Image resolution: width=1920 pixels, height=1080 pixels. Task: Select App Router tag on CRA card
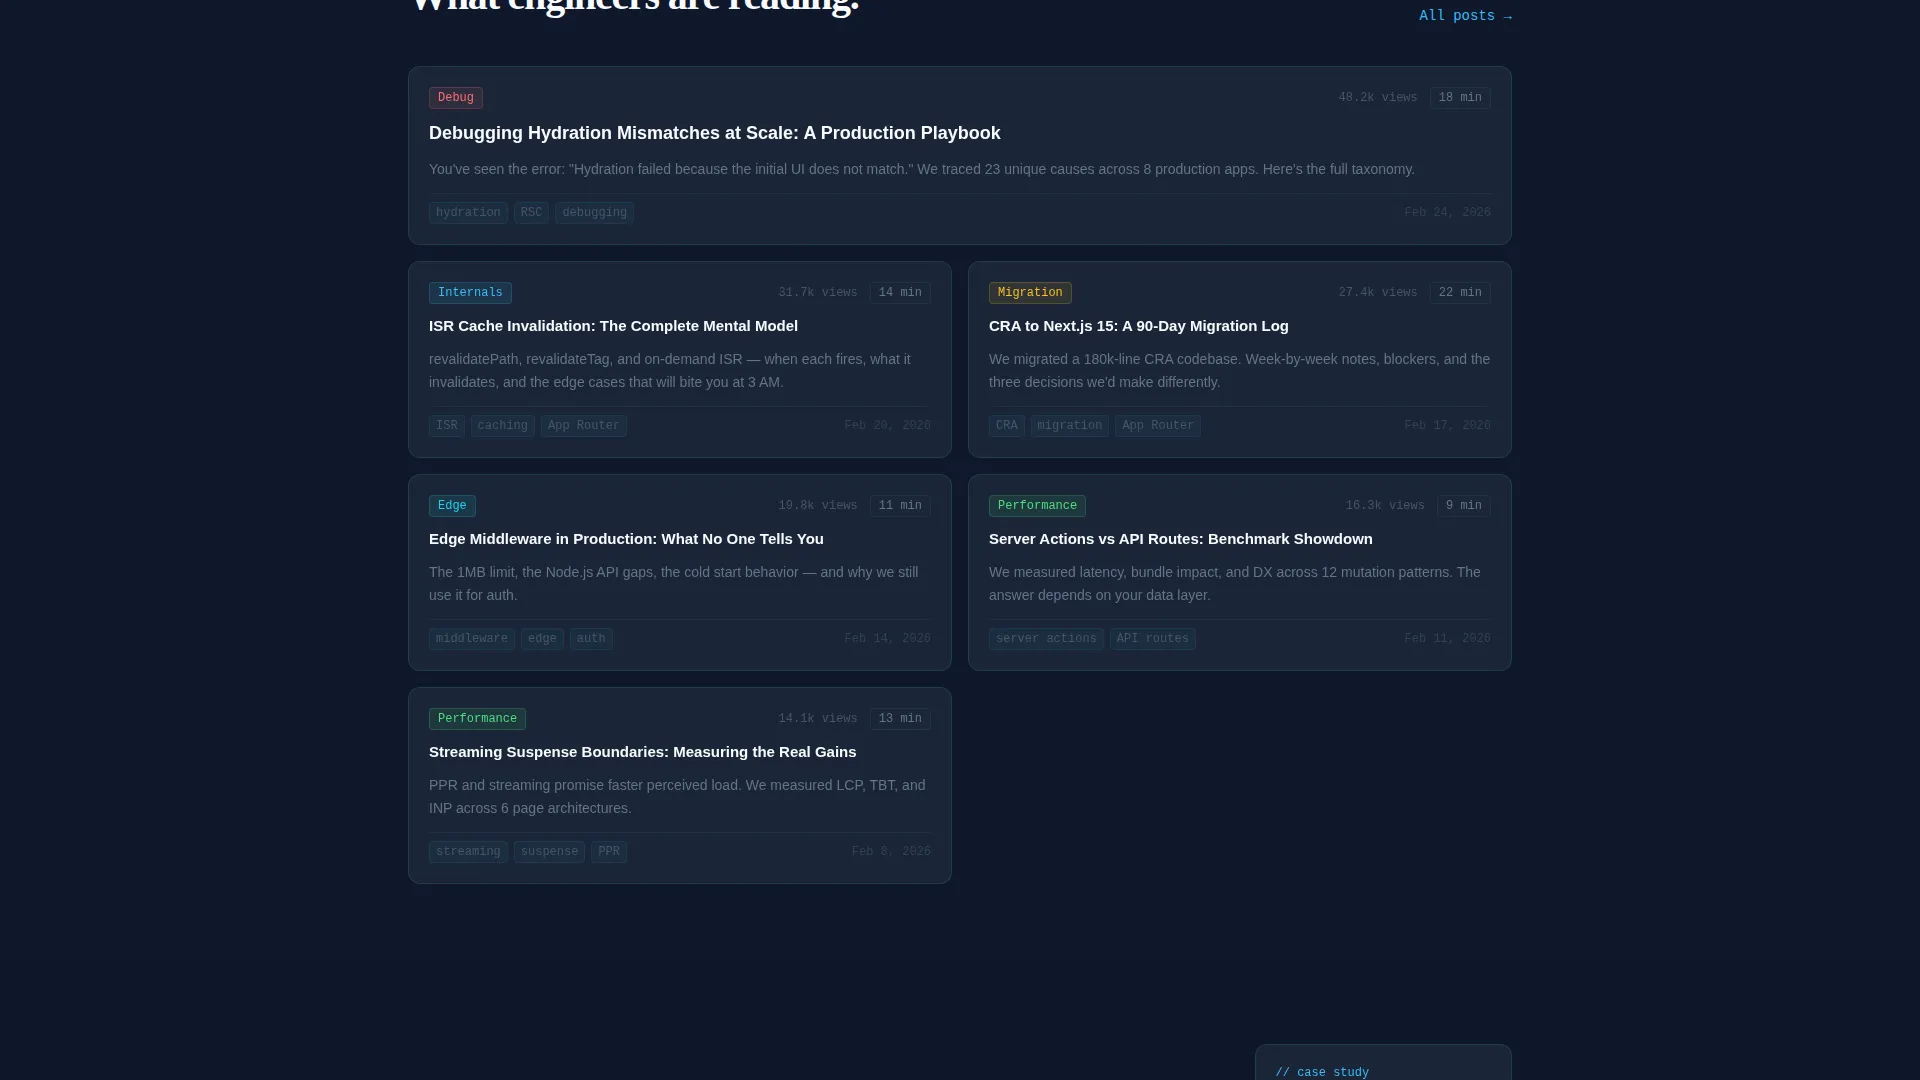[1158, 426]
